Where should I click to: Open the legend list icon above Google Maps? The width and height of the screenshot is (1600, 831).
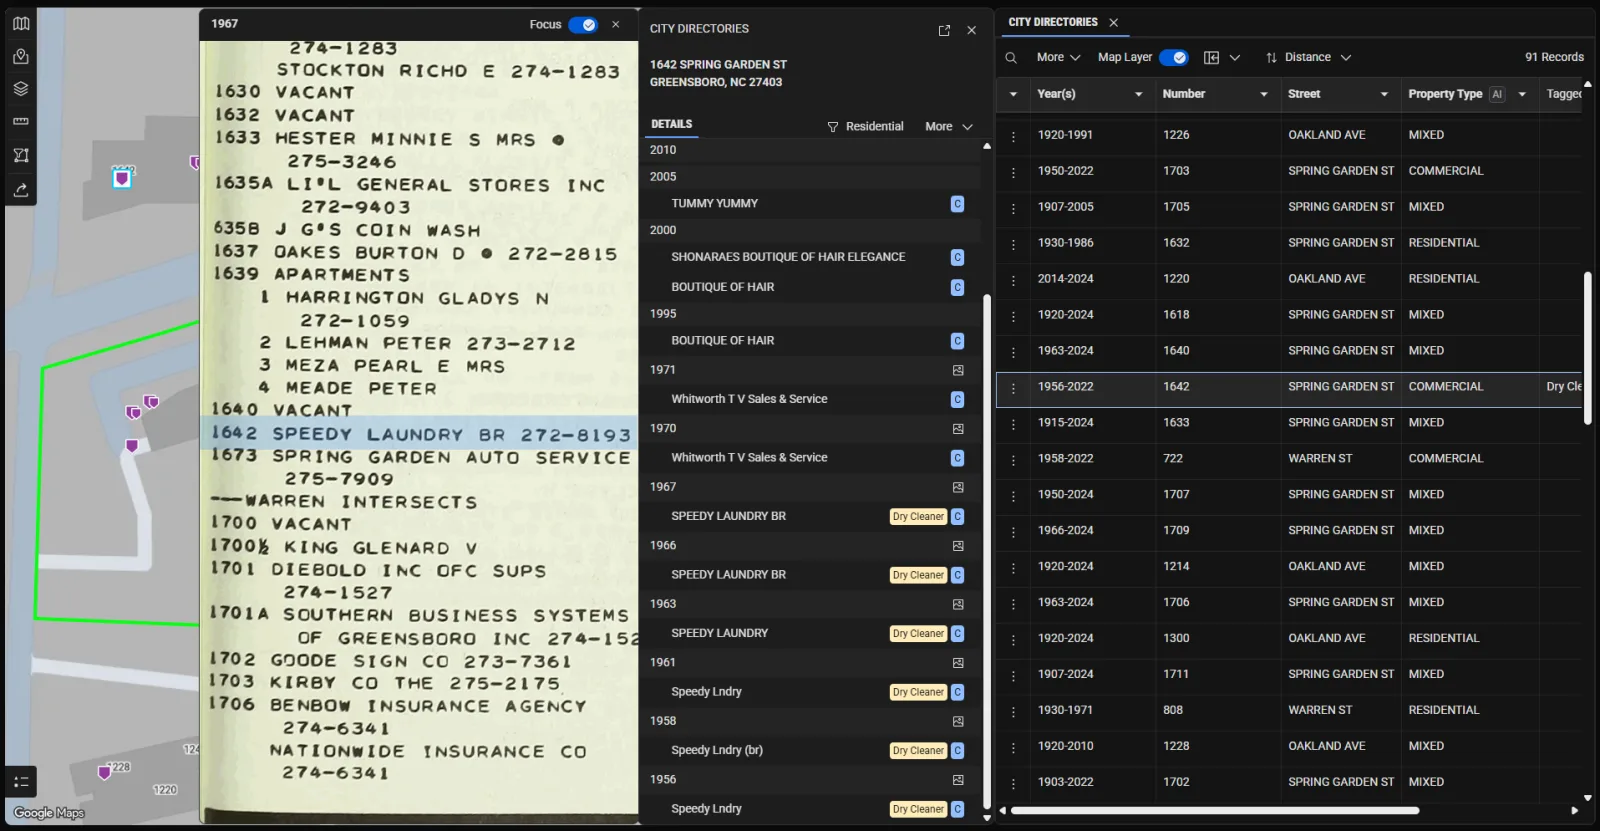point(21,781)
